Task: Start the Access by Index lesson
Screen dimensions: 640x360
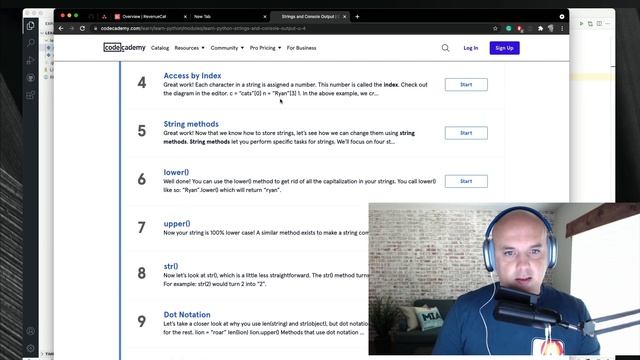Action: pyautogui.click(x=466, y=84)
